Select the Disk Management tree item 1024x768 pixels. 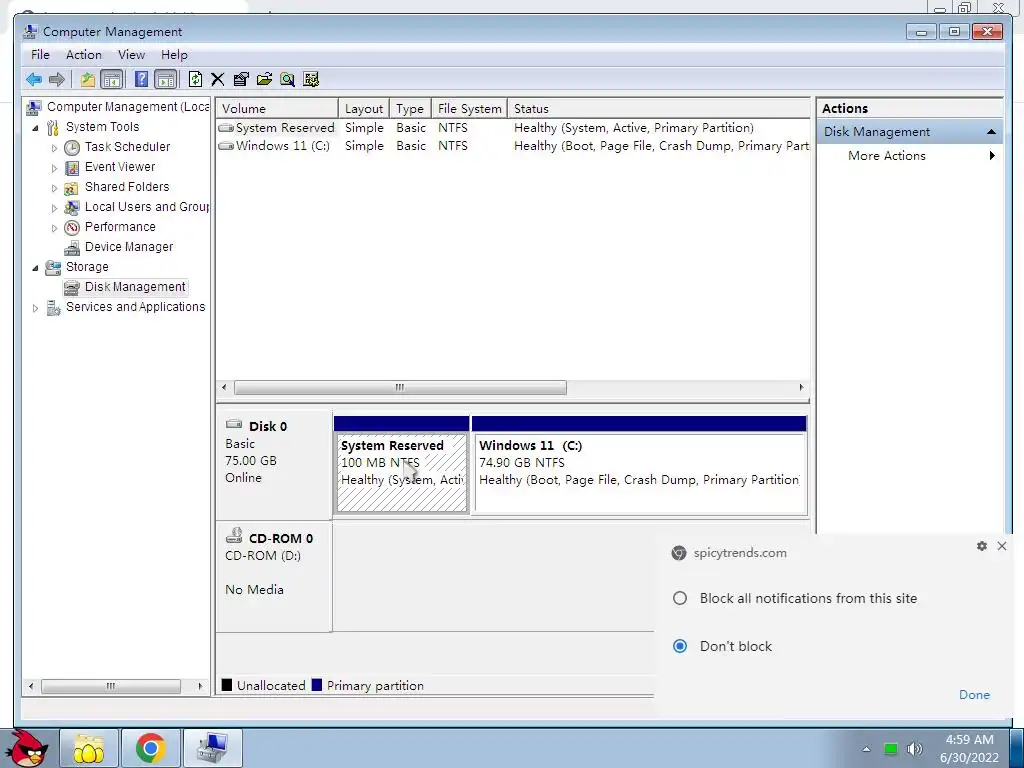click(x=135, y=287)
